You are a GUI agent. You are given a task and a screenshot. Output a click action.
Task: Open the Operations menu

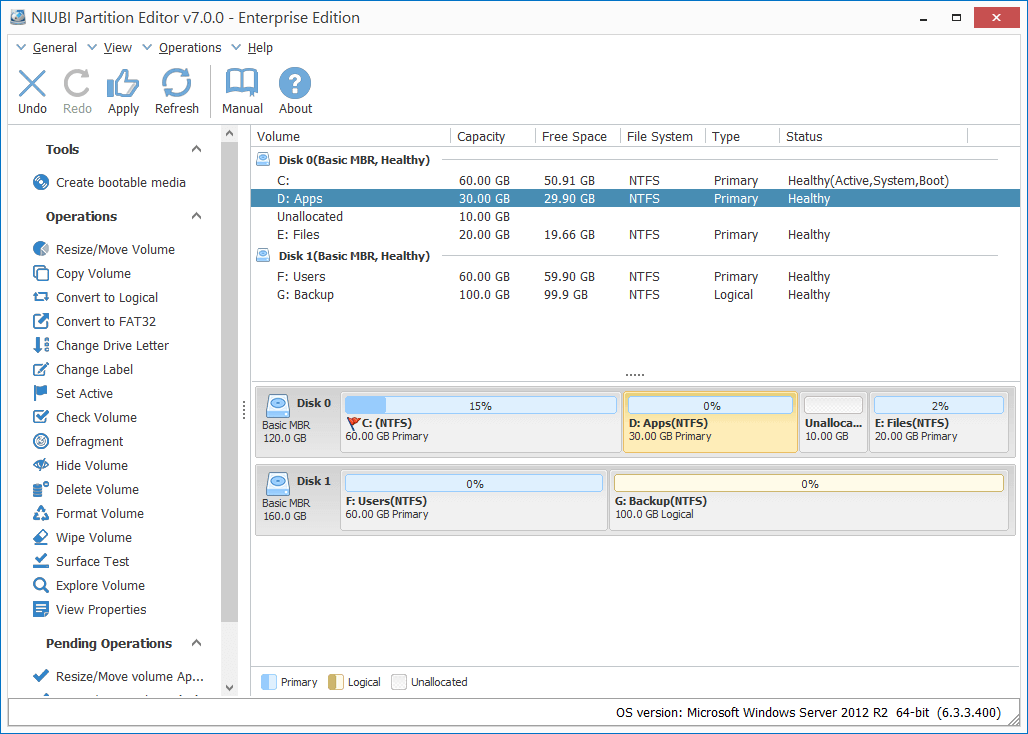190,48
